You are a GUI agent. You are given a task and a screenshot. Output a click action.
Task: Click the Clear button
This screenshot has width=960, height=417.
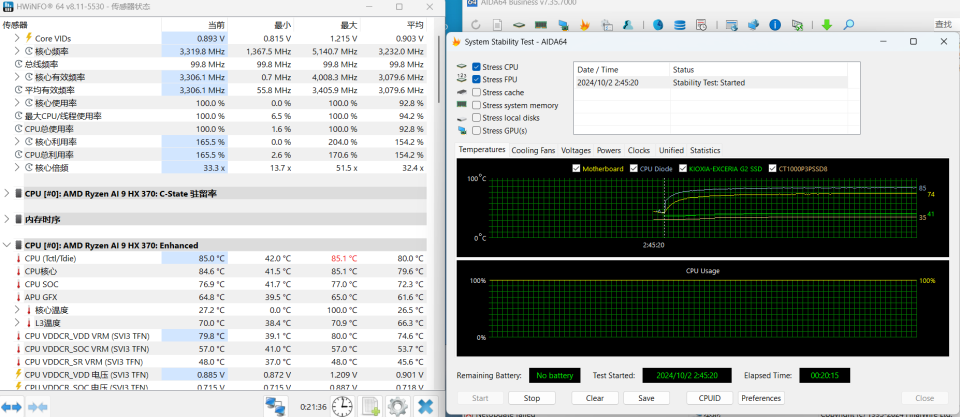(594, 398)
